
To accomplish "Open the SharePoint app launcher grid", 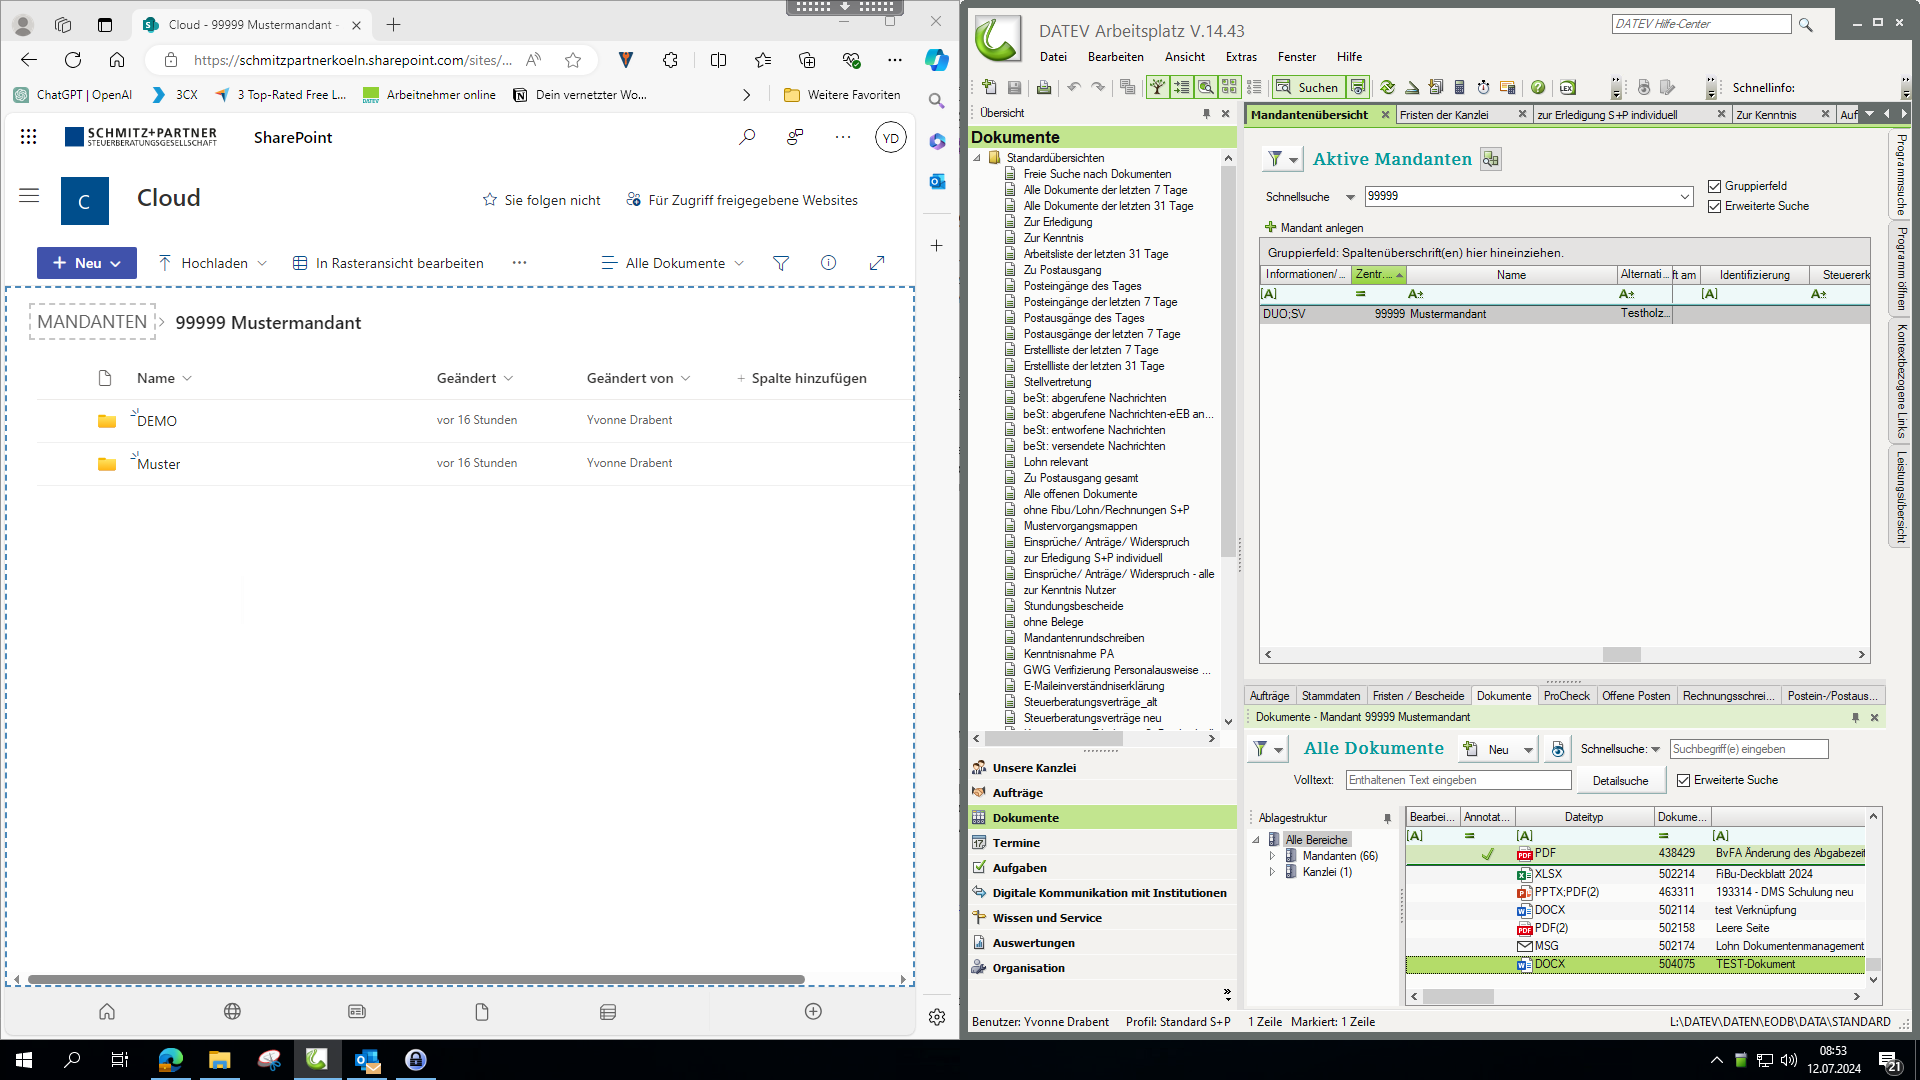I will 28,137.
